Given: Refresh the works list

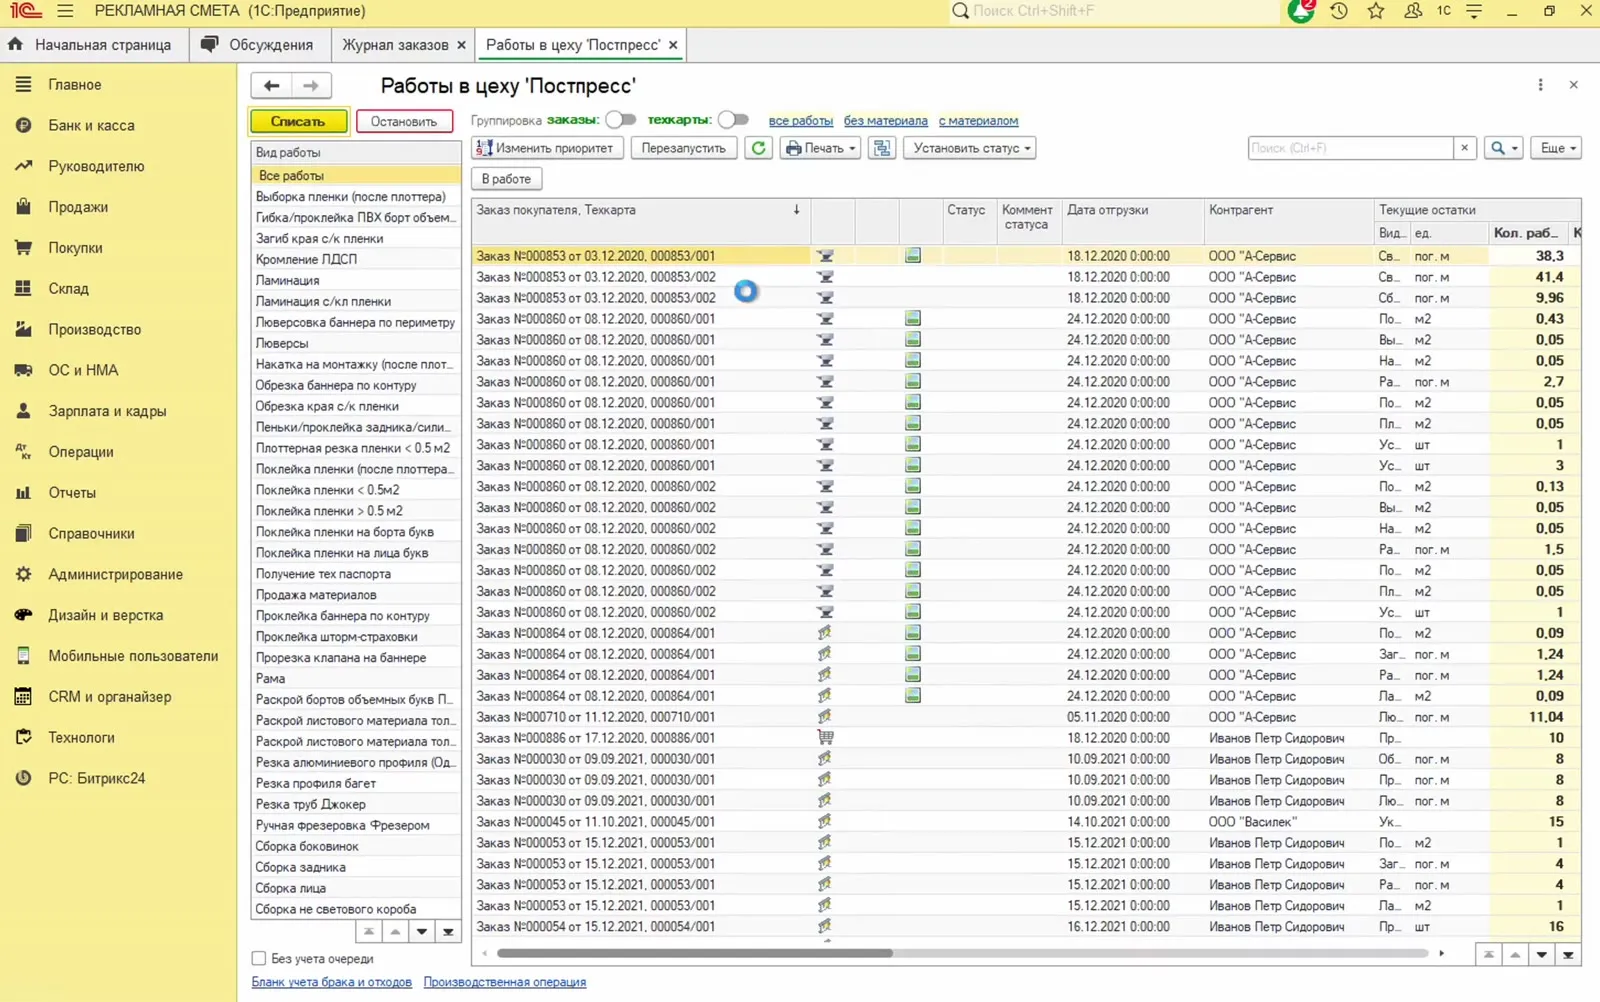Looking at the screenshot, I should pyautogui.click(x=759, y=148).
